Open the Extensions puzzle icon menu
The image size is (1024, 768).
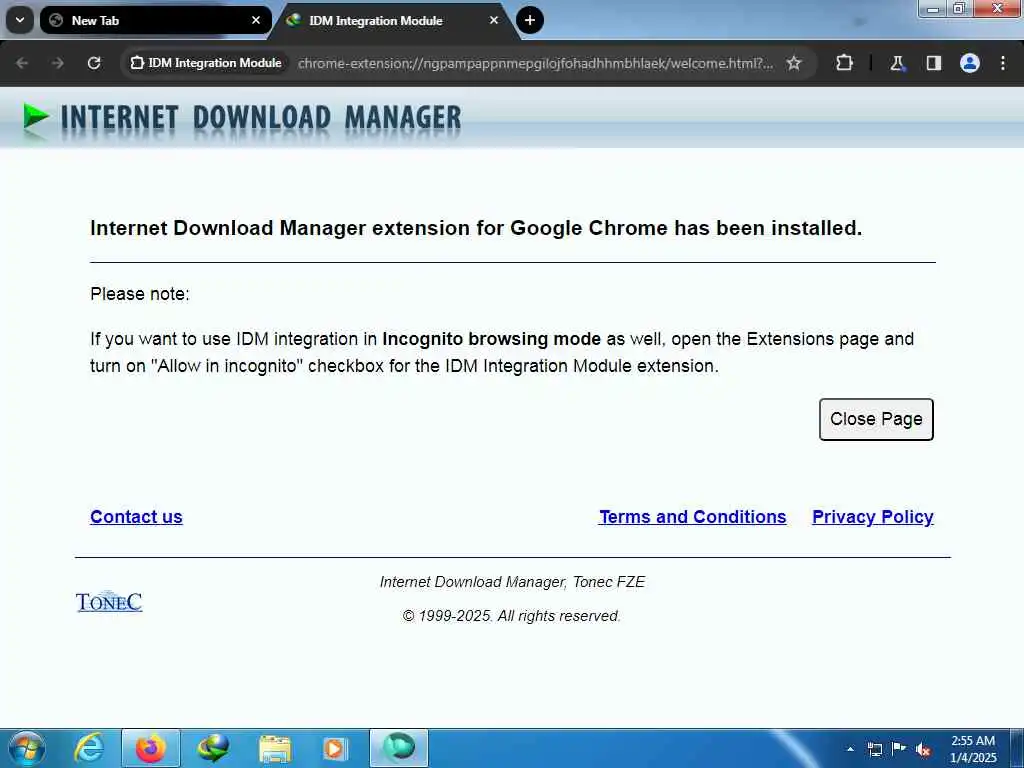844,63
